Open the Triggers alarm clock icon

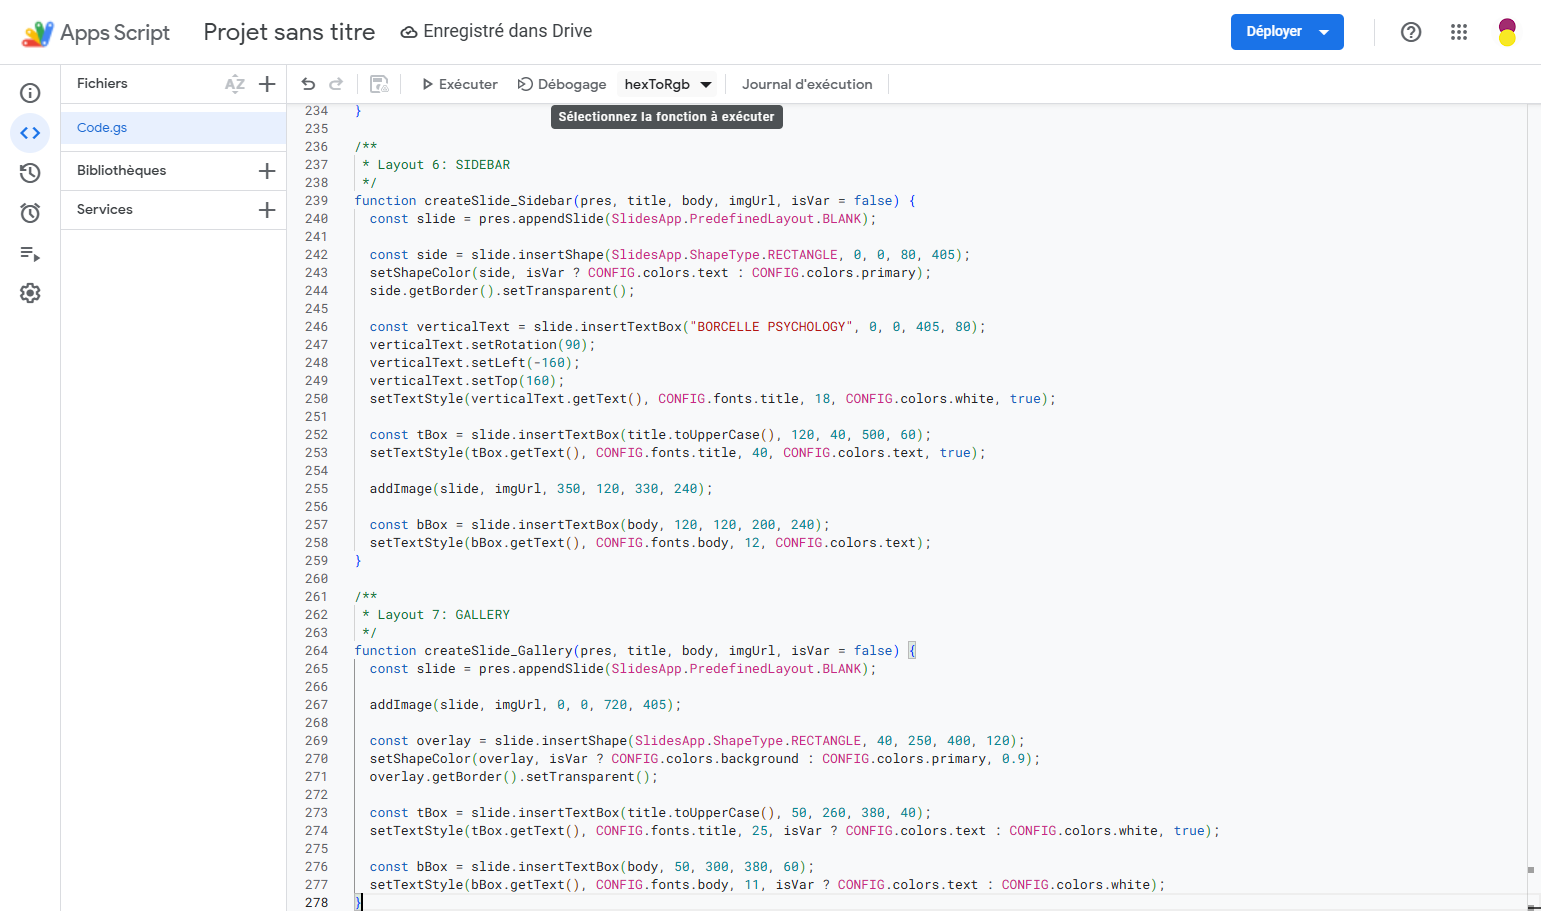point(30,213)
